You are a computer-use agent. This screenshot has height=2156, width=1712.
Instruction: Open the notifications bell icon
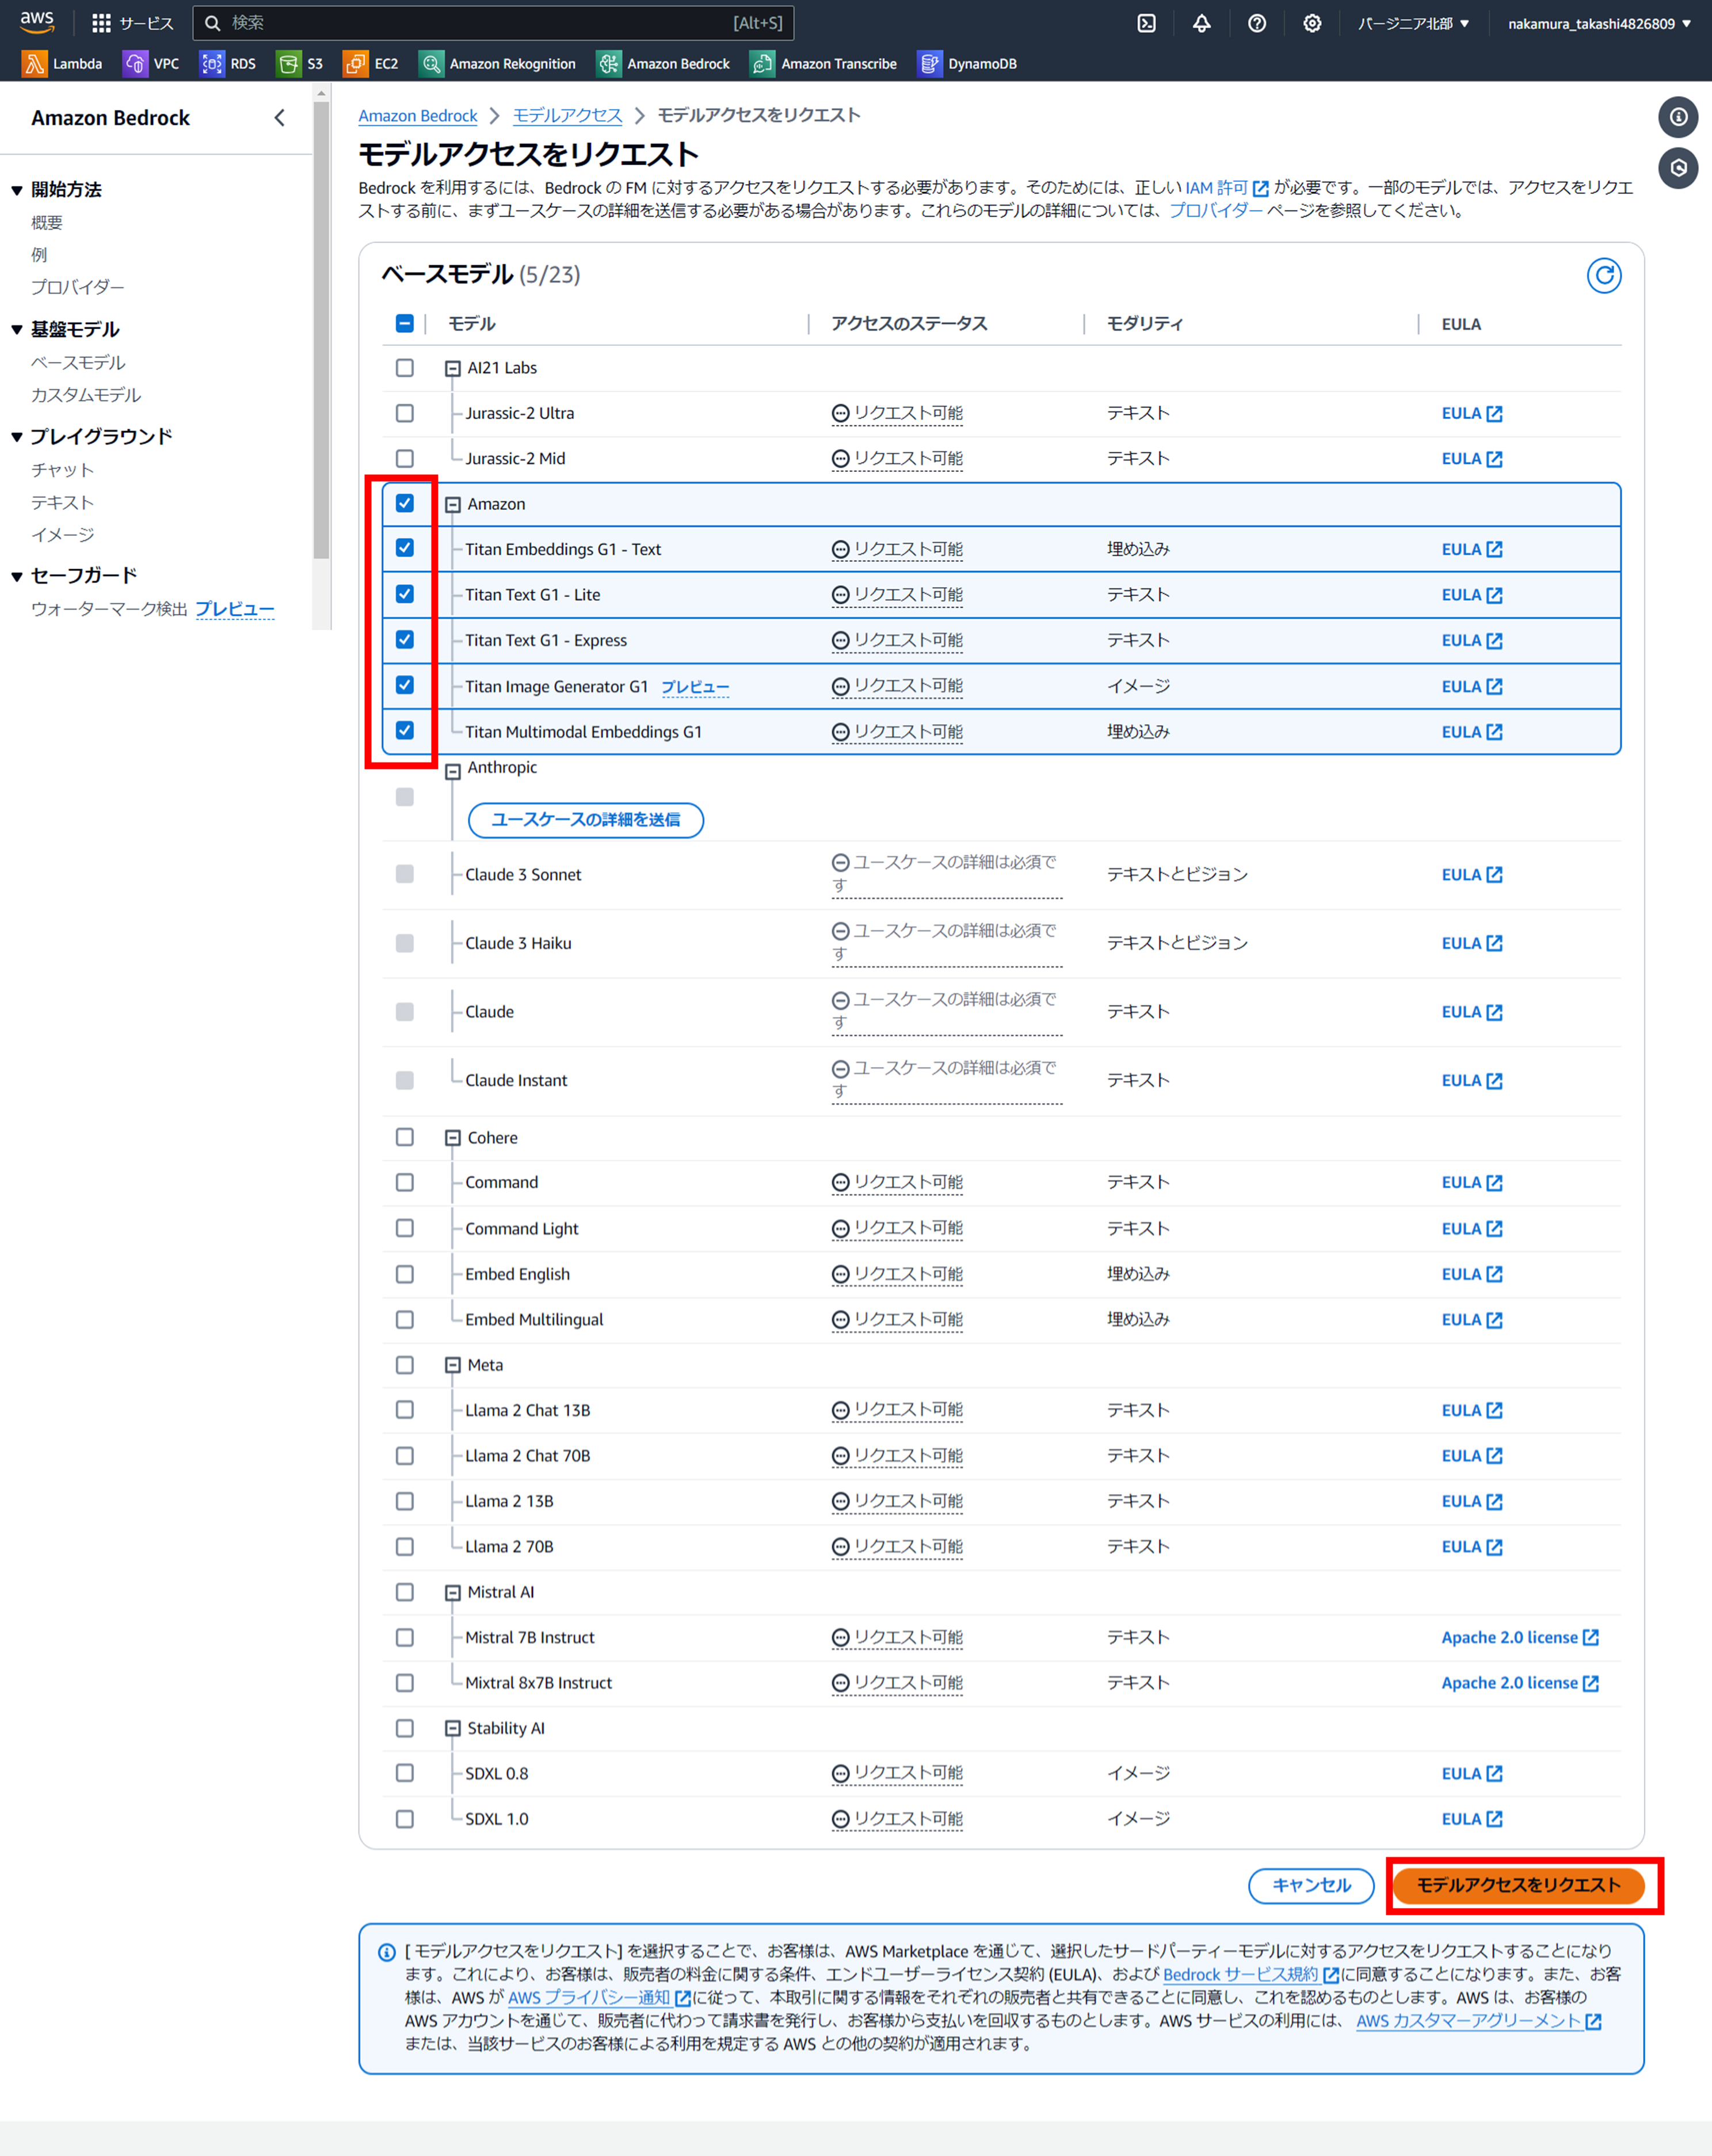click(x=1201, y=23)
